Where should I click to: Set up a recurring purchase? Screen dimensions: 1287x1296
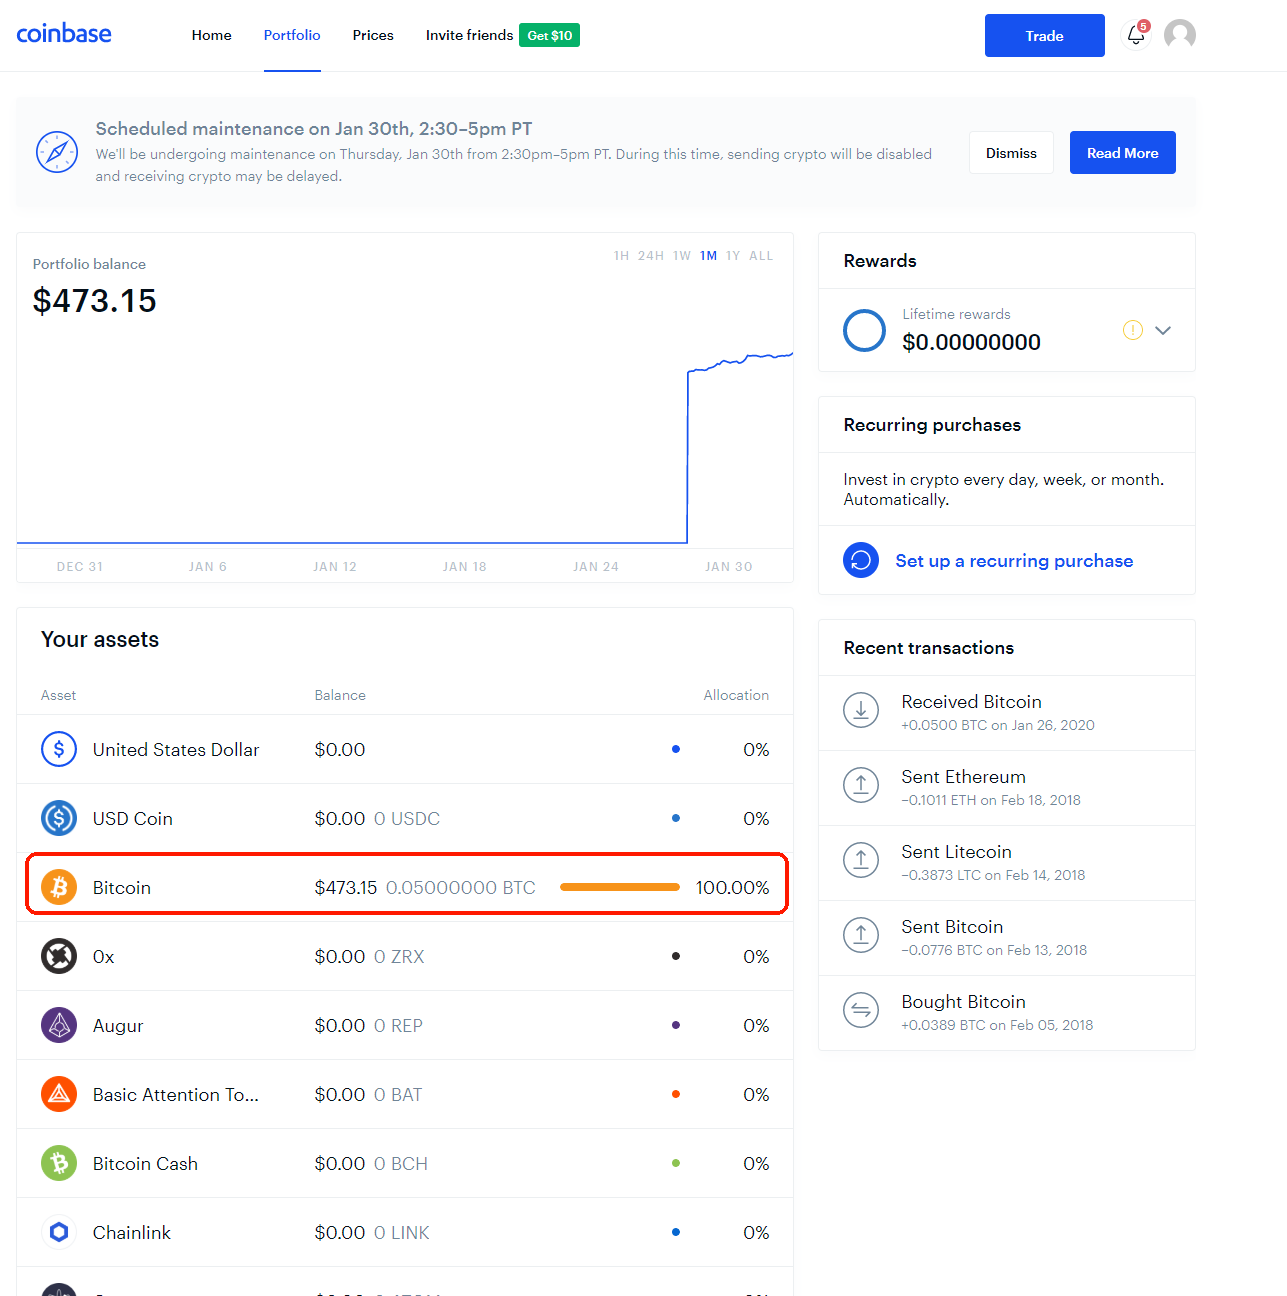coord(1014,561)
